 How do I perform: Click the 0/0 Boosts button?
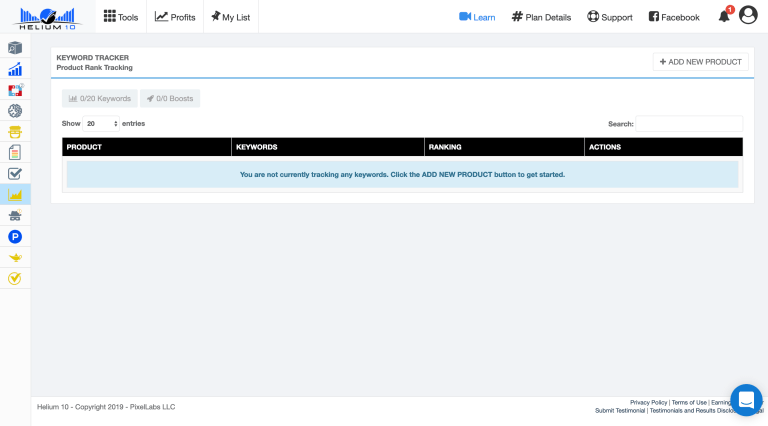(x=170, y=98)
